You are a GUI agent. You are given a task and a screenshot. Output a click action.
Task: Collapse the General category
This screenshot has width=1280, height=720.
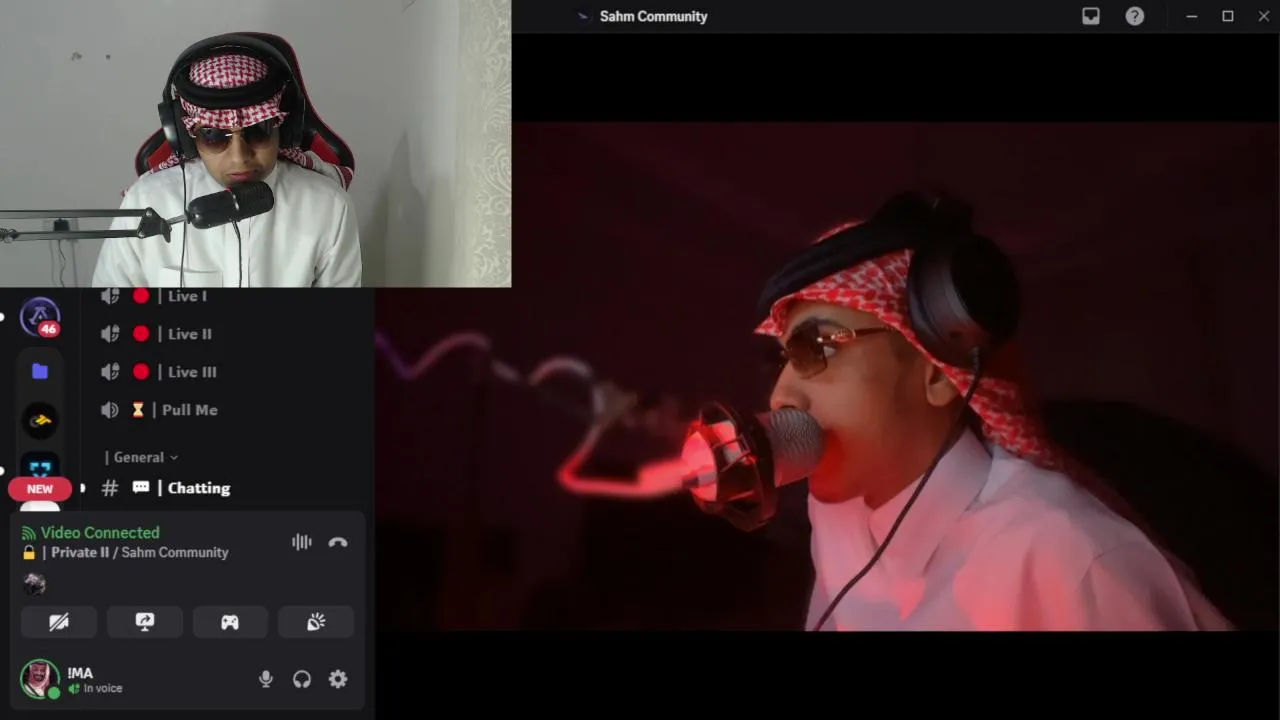pos(141,457)
